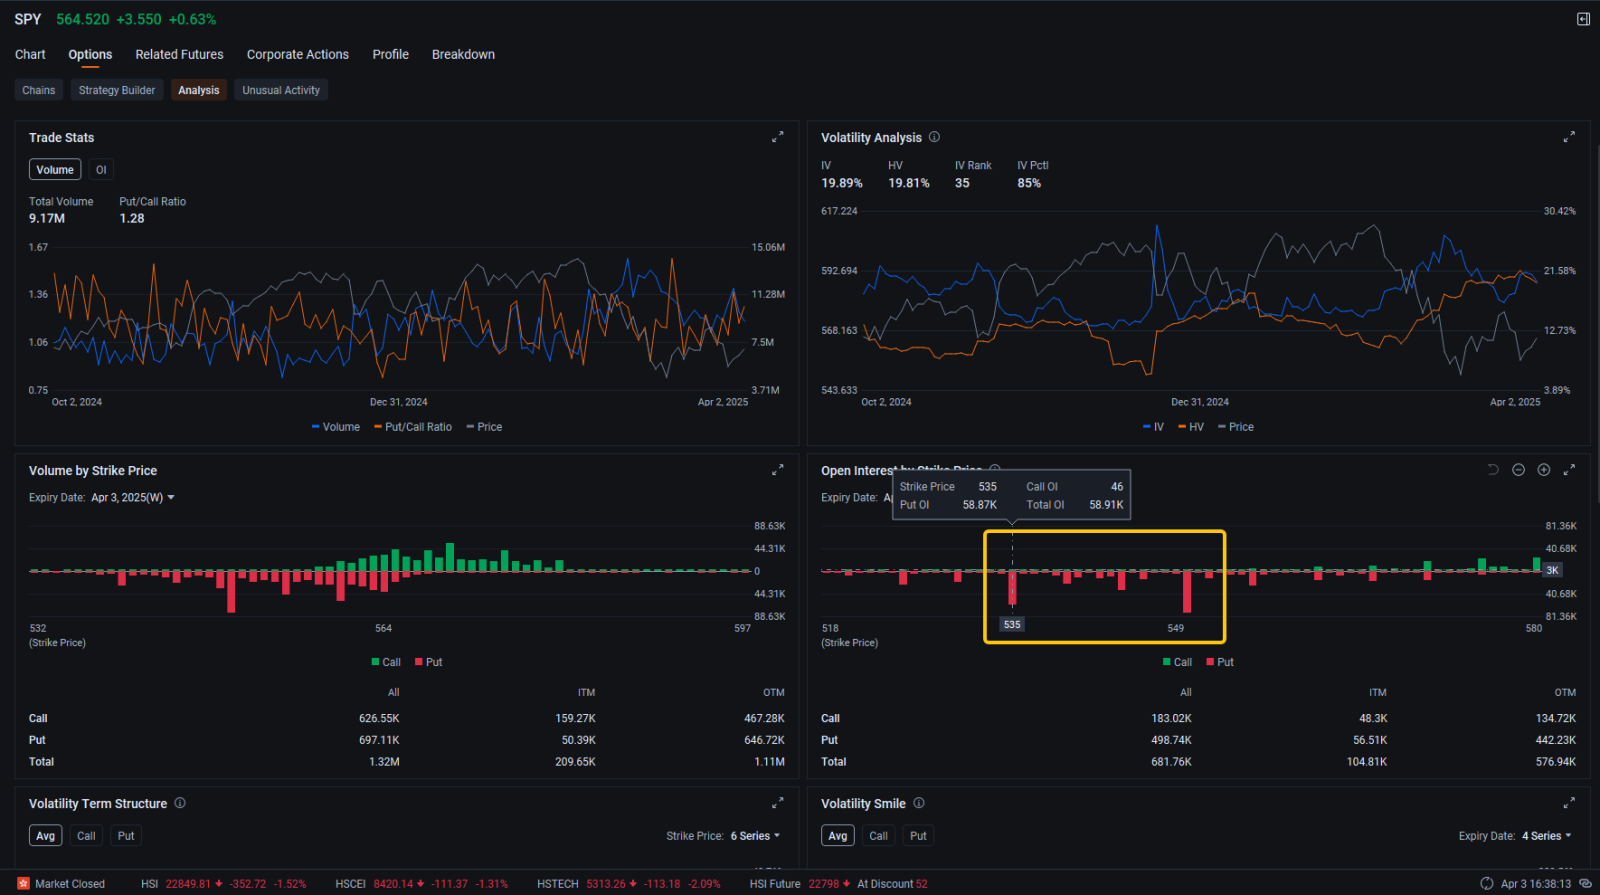Click the HSTECH index quote in status bar
This screenshot has height=895, width=1600.
pos(629,884)
